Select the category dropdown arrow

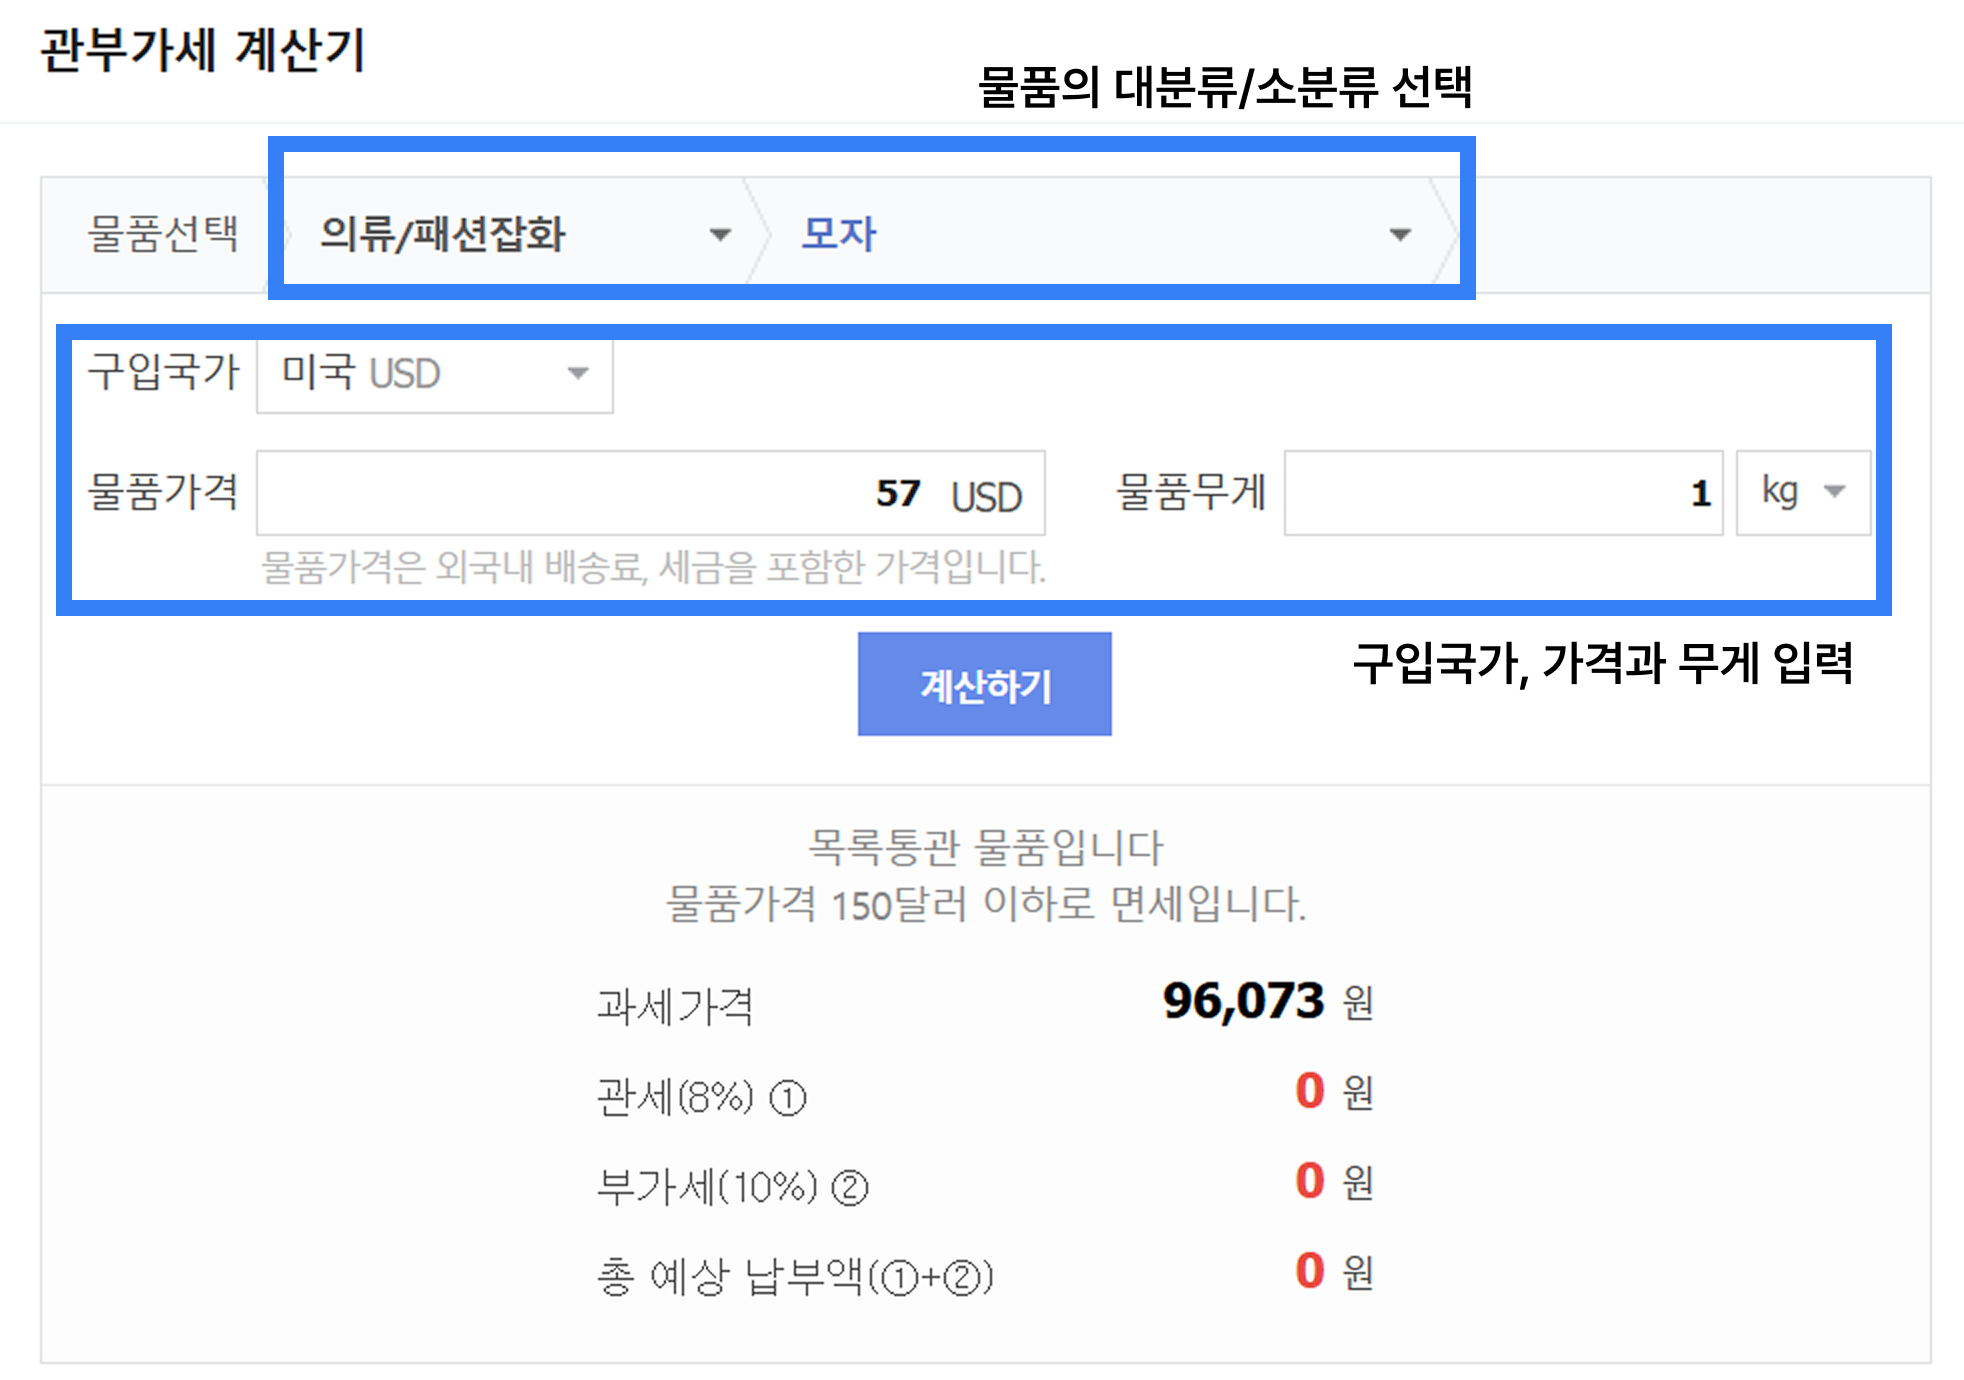pyautogui.click(x=719, y=235)
